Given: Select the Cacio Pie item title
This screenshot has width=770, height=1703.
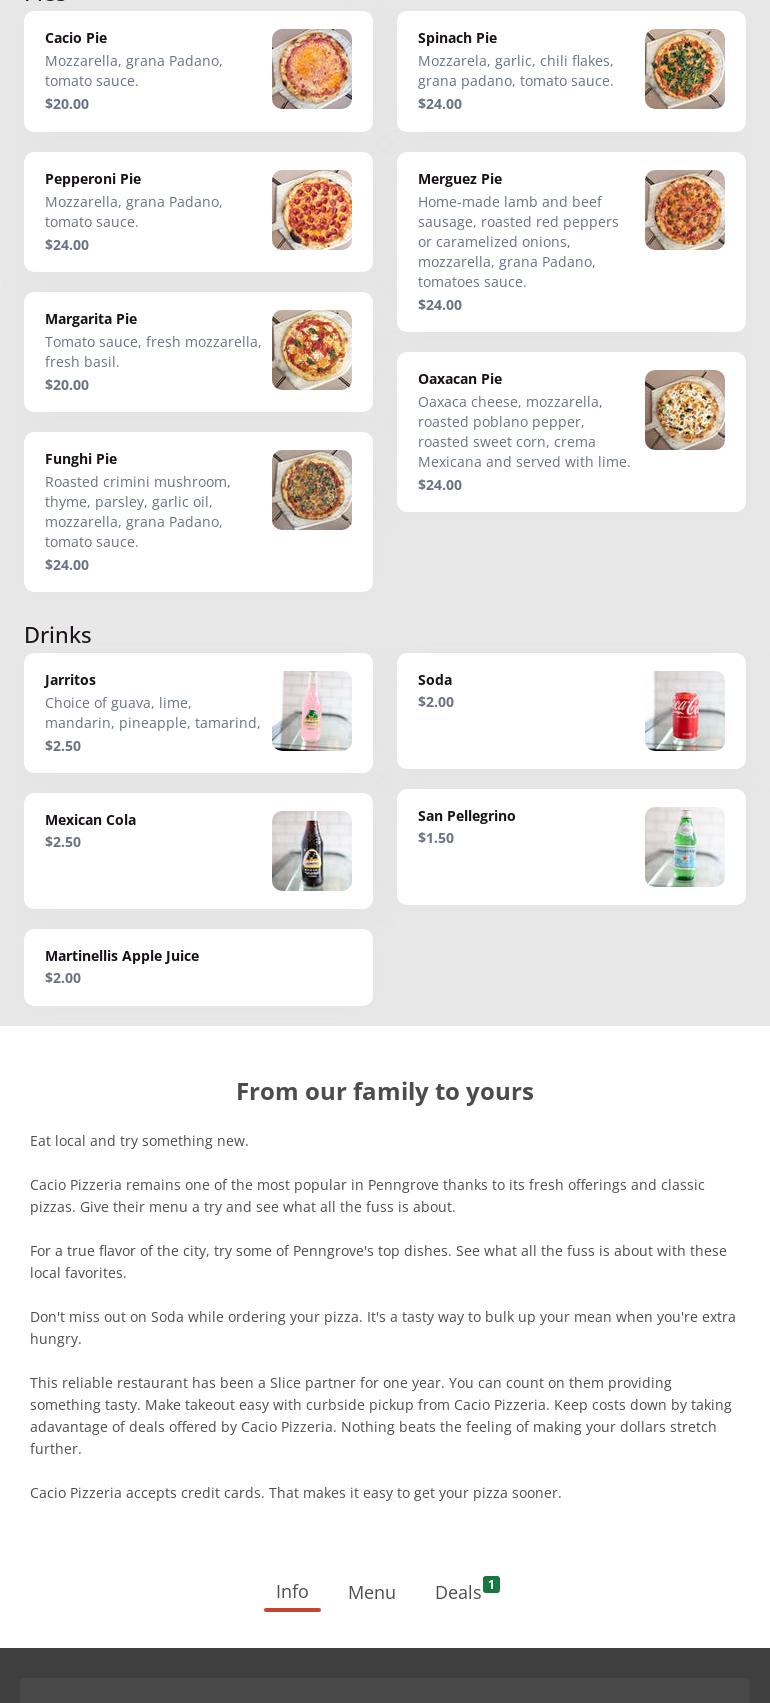Looking at the screenshot, I should pos(76,38).
